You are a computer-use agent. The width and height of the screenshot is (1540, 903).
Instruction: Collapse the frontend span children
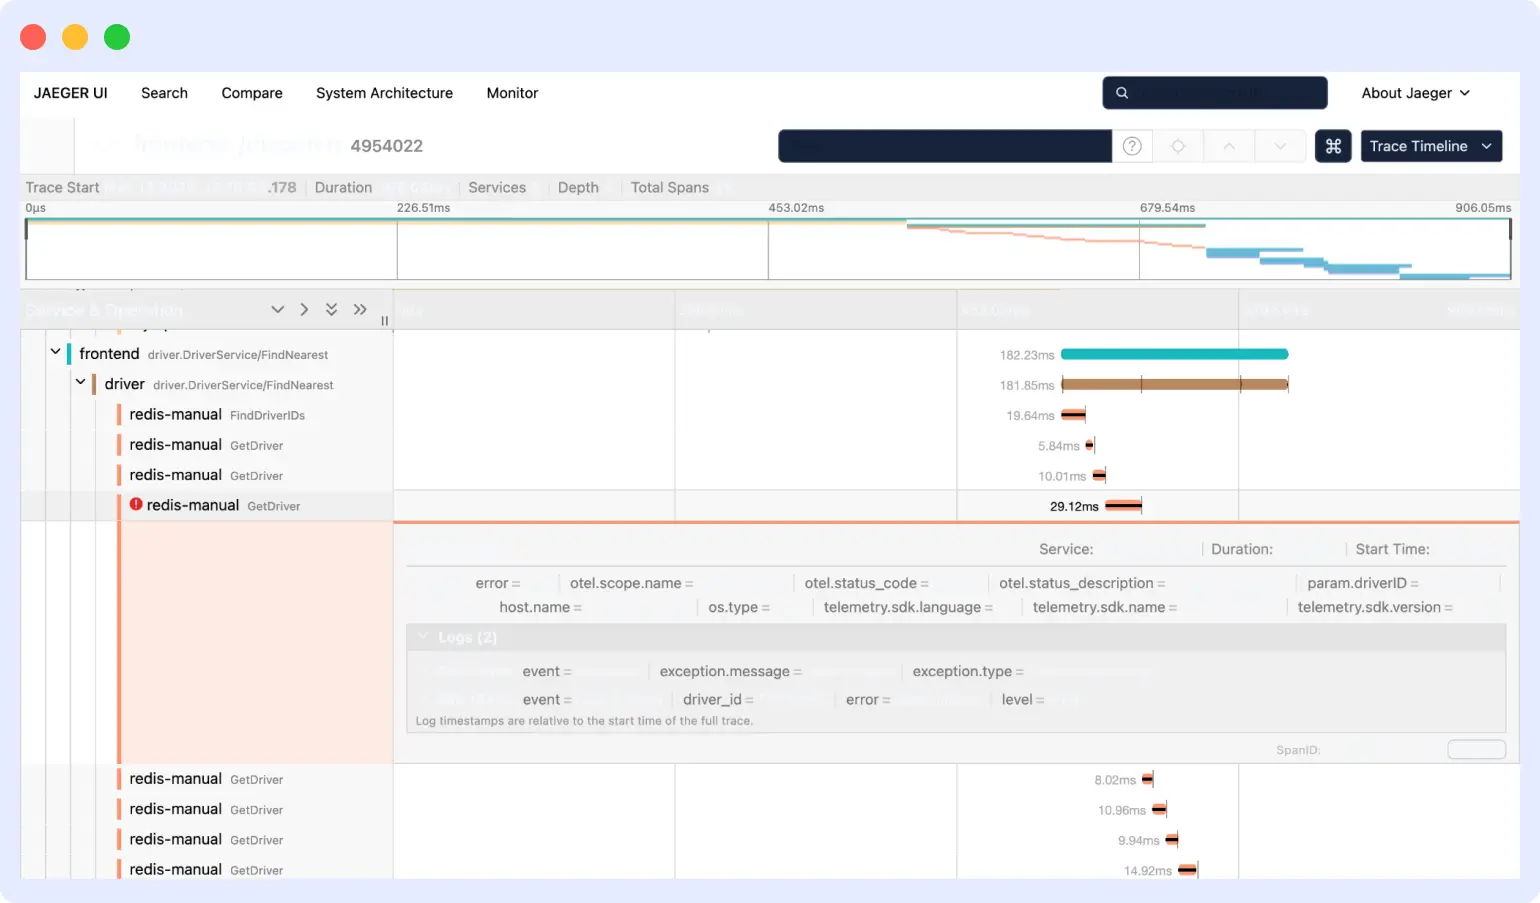[55, 352]
